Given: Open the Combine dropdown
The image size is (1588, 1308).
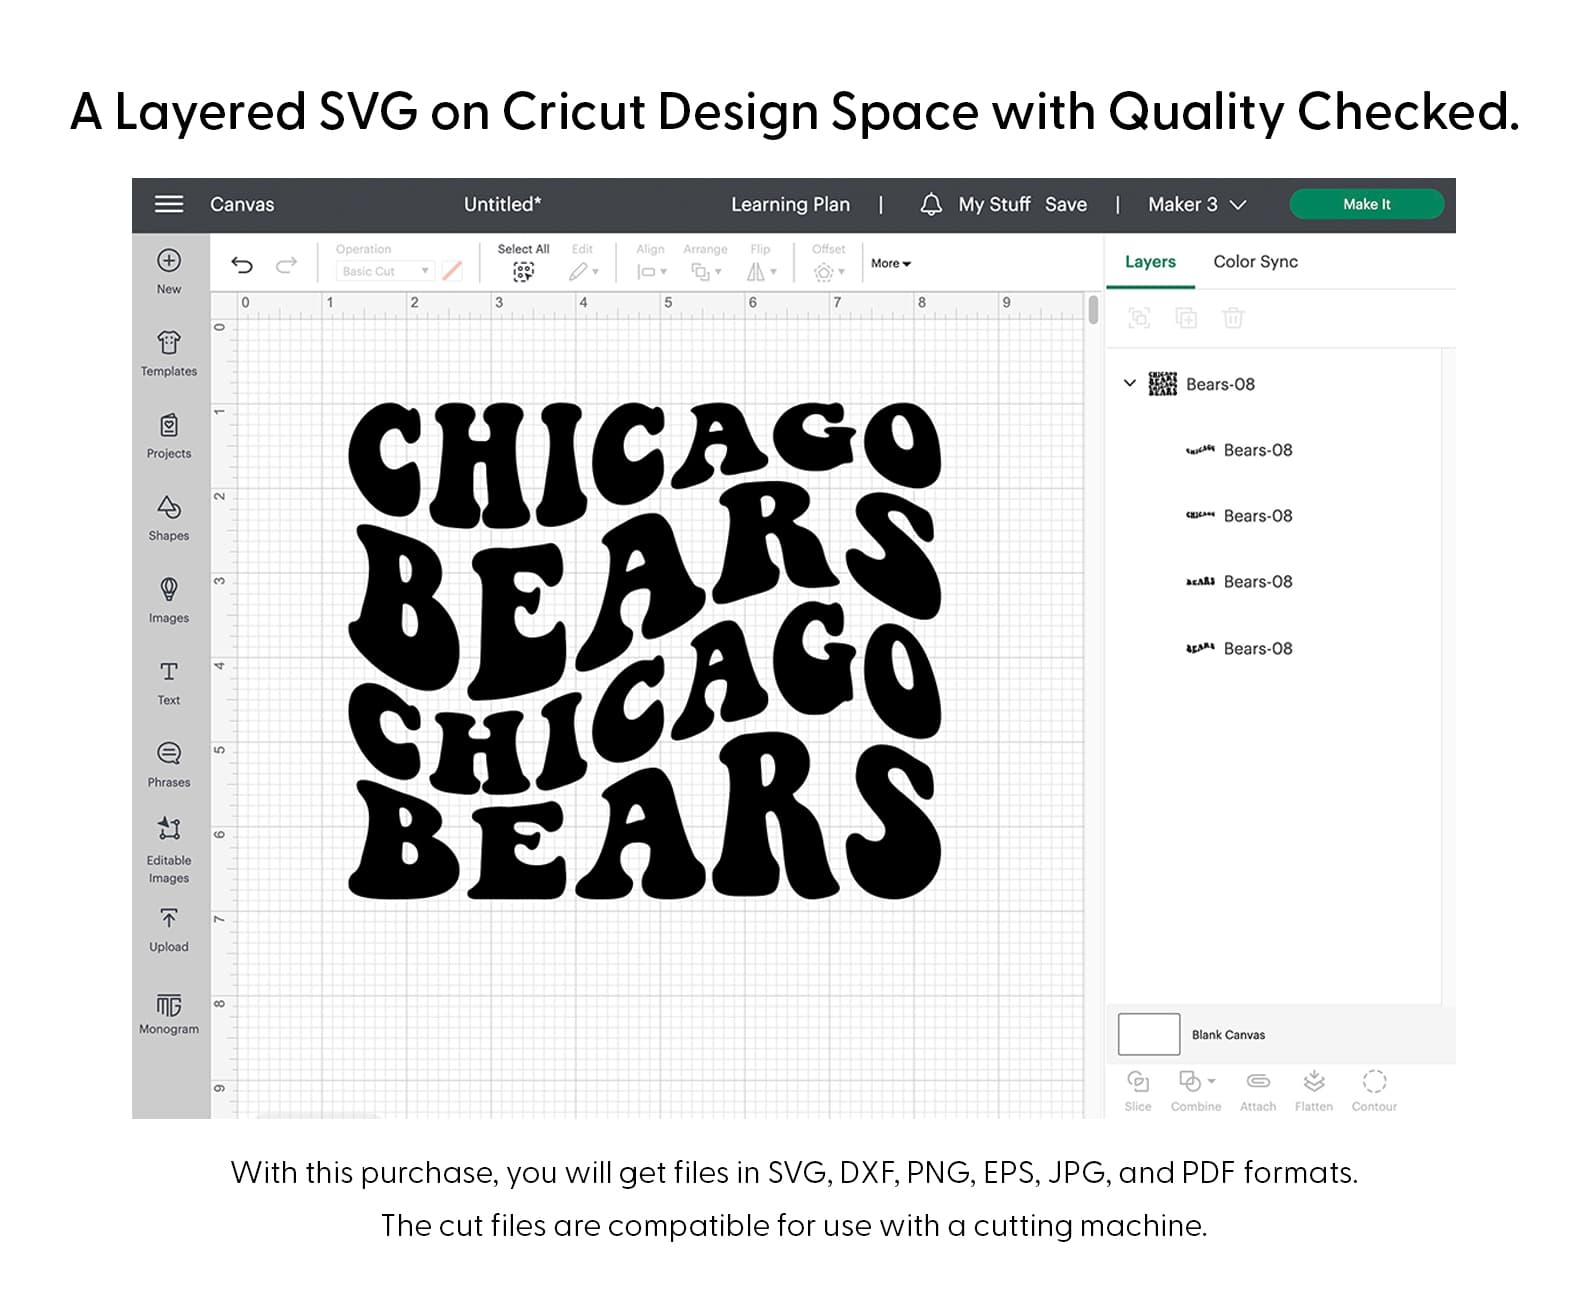Looking at the screenshot, I should 1196,1081.
